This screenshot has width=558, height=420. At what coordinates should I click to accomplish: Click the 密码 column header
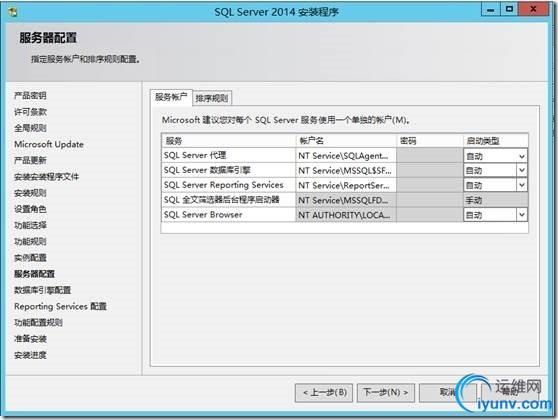click(430, 141)
